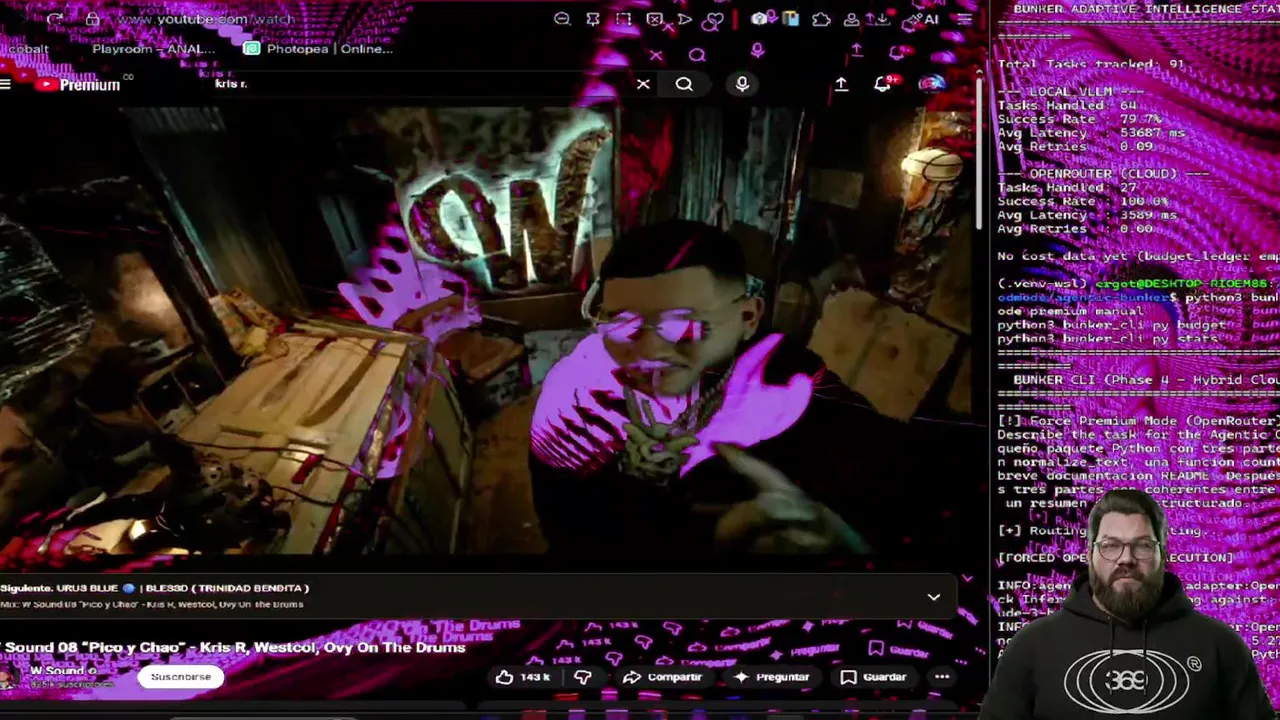
Task: Click the zoom-out magnifier icon in address bar
Action: 562,19
